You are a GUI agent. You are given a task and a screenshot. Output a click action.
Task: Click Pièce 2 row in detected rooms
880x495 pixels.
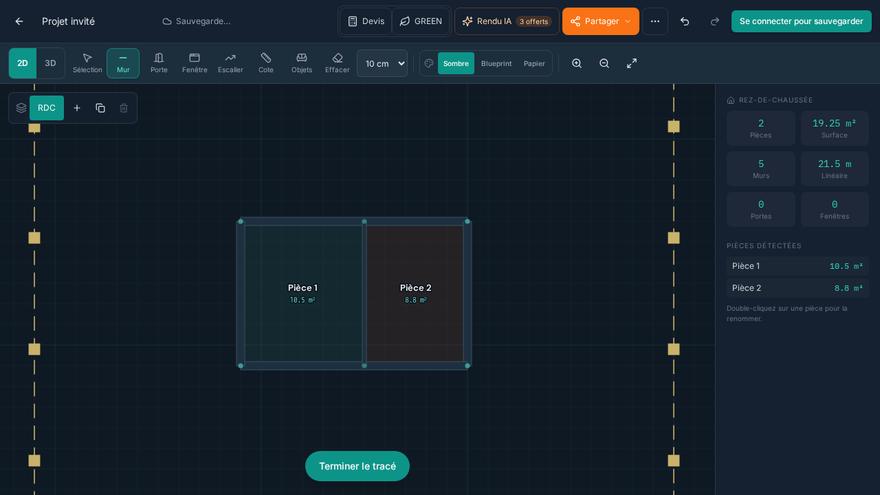coord(797,288)
